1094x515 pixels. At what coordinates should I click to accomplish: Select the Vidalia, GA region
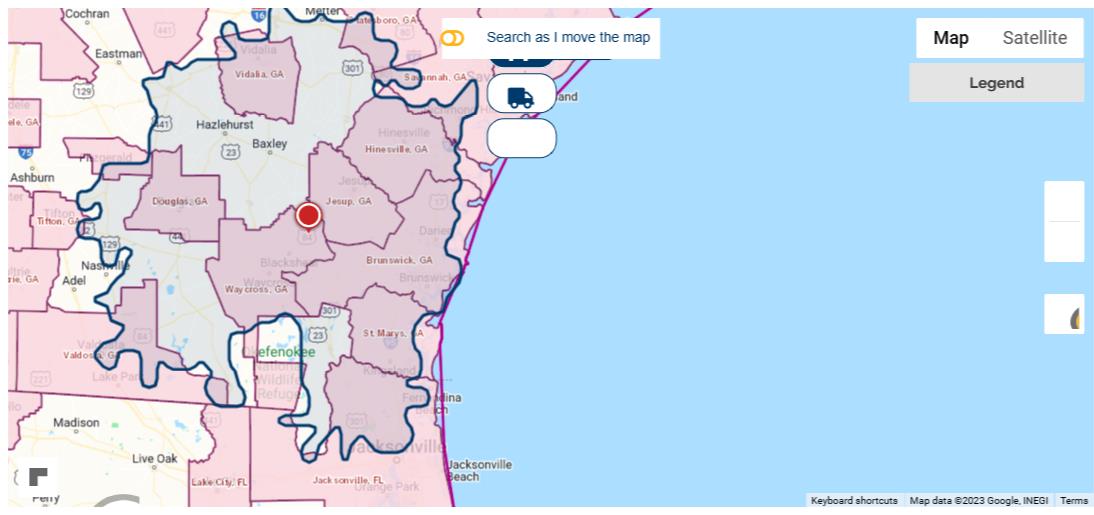pyautogui.click(x=259, y=74)
